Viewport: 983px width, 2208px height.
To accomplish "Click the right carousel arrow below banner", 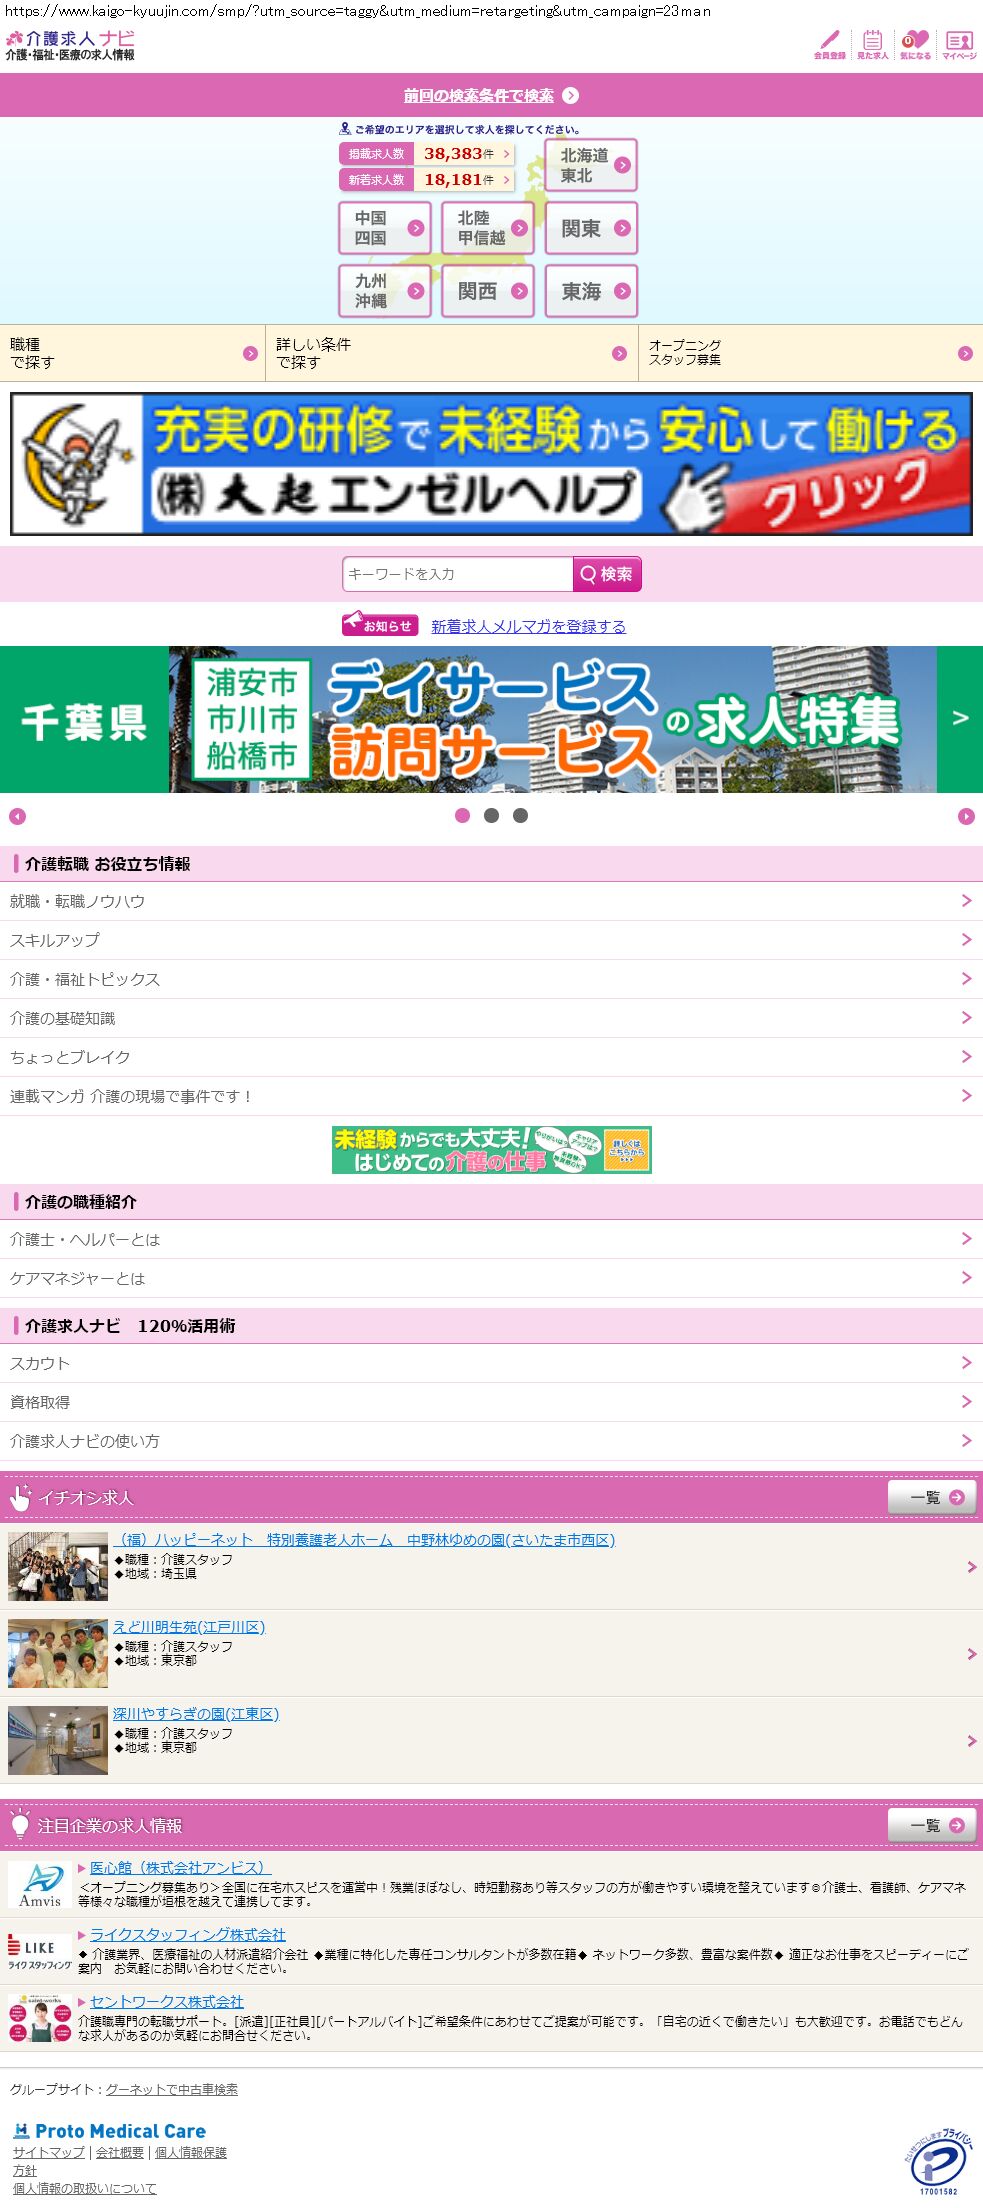I will coord(966,817).
